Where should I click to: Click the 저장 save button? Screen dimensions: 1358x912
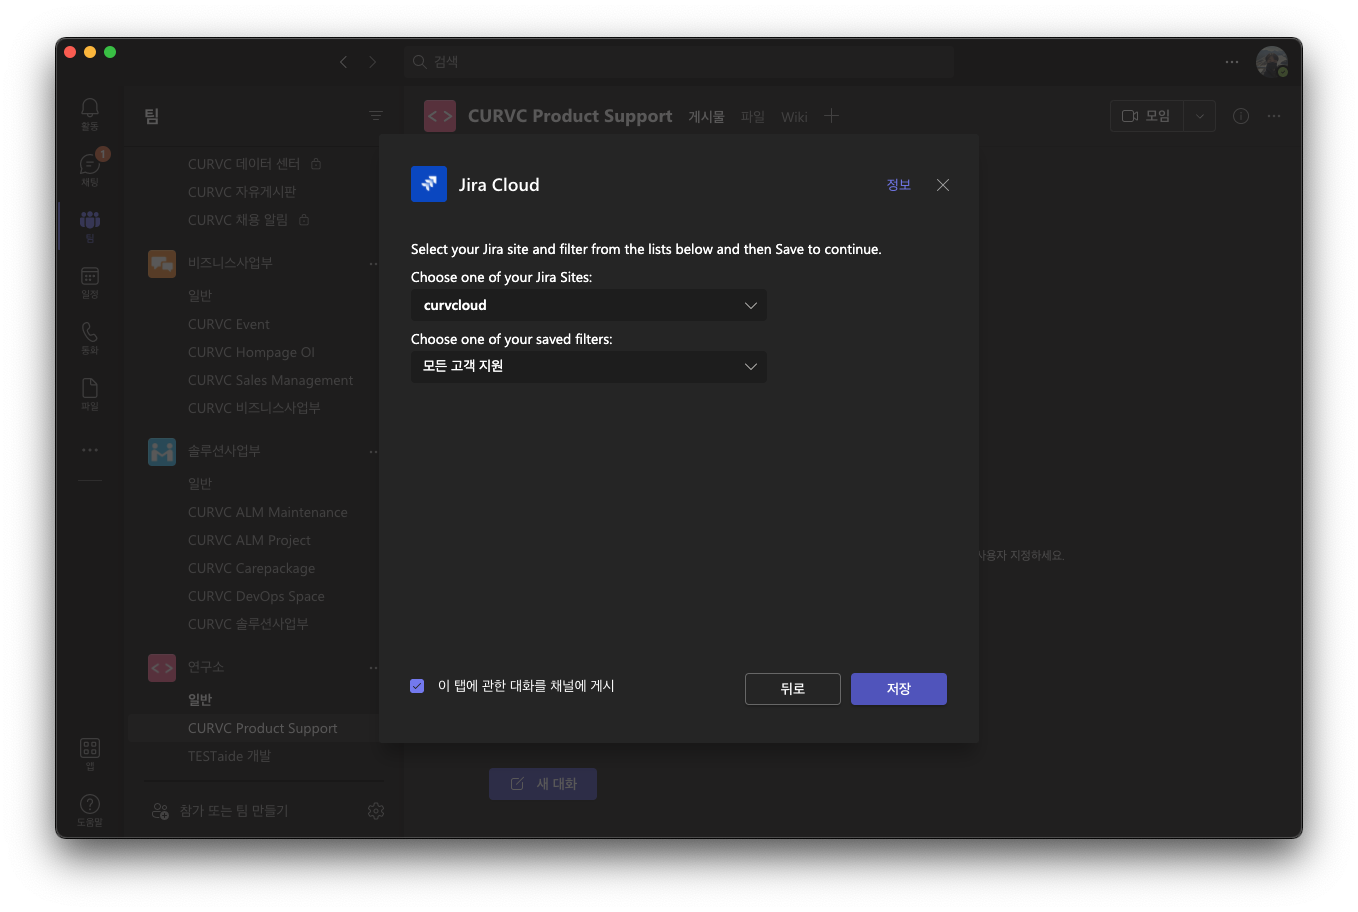[899, 689]
